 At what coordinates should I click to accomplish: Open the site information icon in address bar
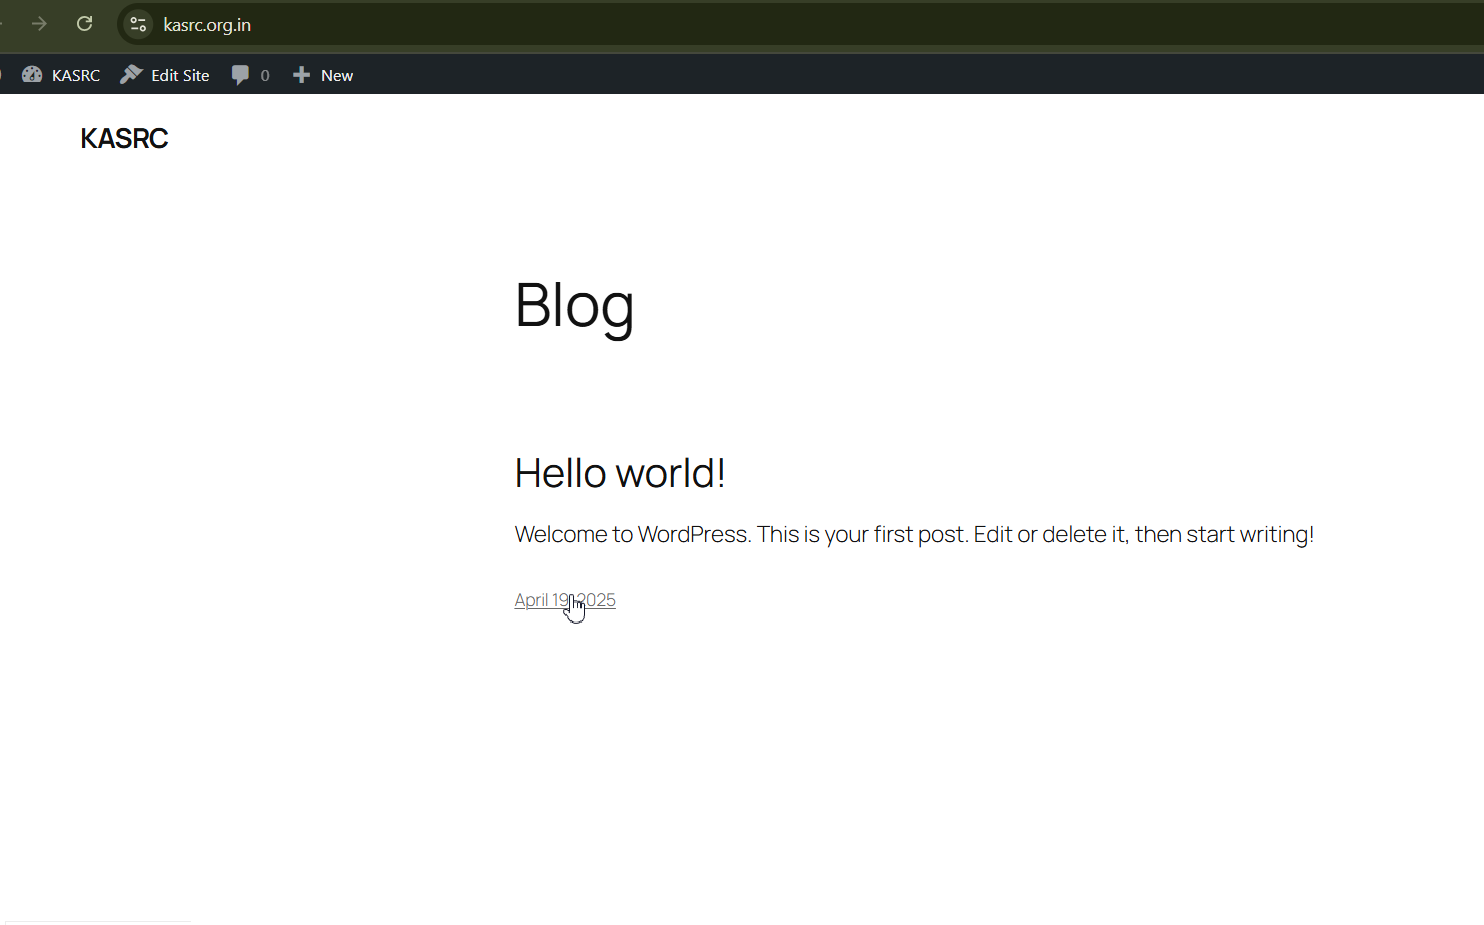(138, 24)
